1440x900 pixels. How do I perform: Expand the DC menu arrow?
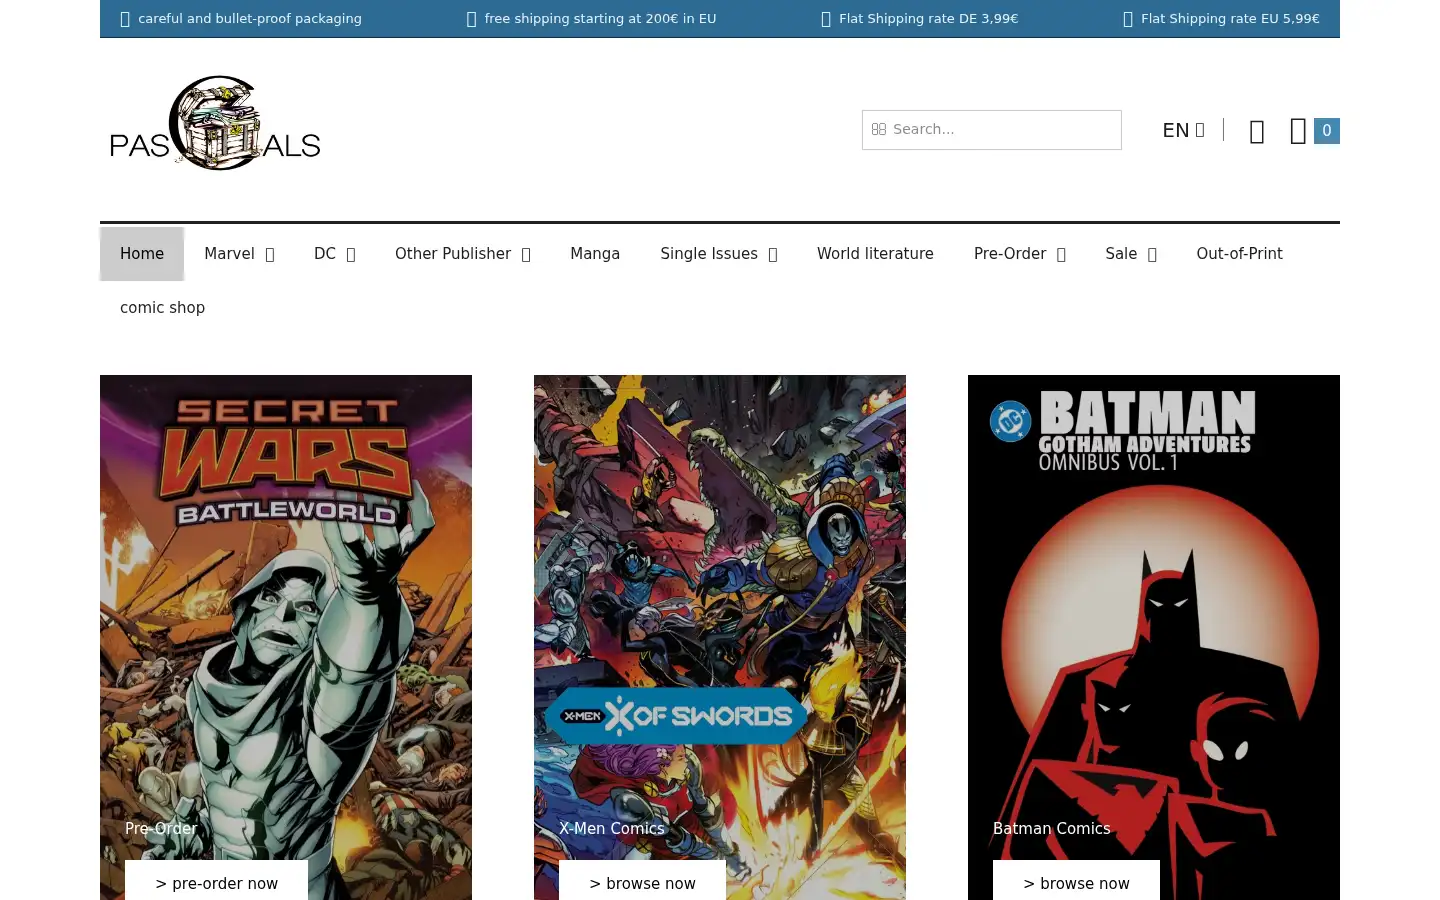tap(351, 255)
